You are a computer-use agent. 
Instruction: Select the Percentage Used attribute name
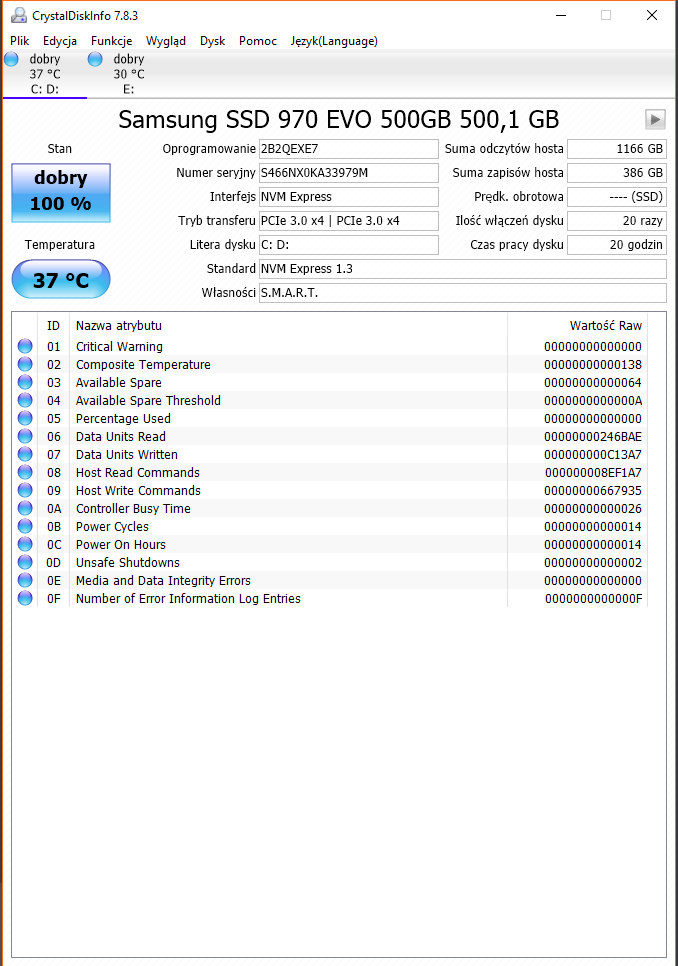pos(123,419)
